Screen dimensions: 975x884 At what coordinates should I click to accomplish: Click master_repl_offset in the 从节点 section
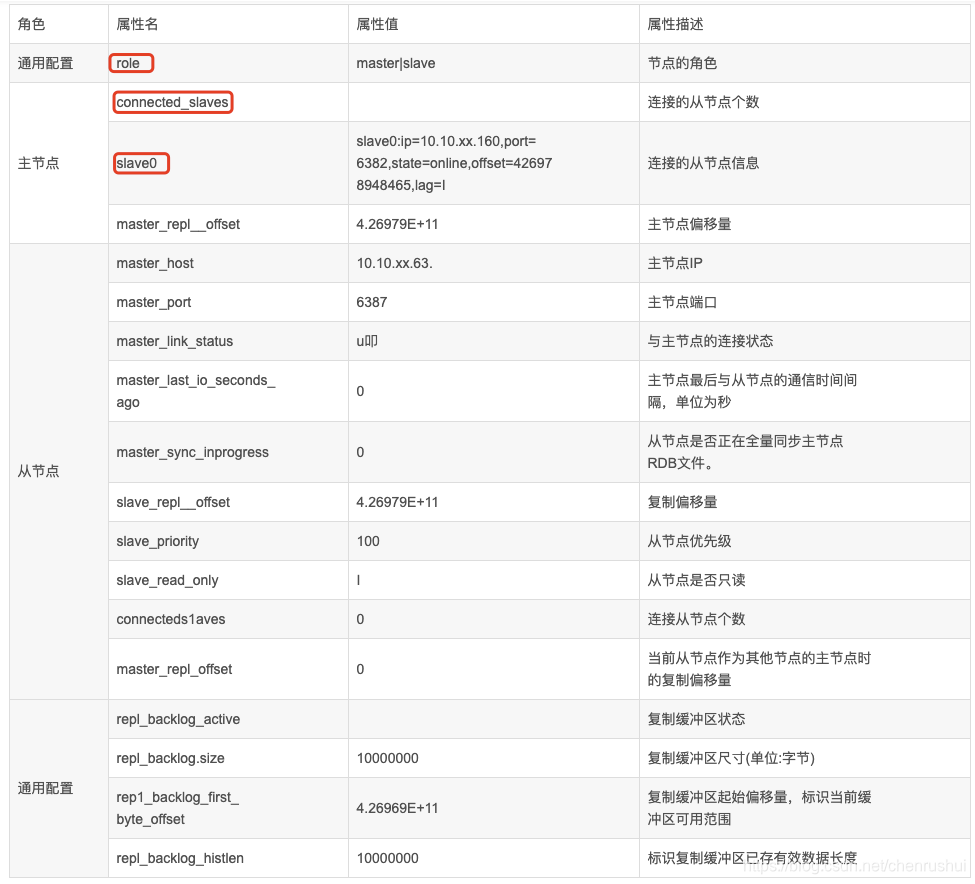(174, 670)
